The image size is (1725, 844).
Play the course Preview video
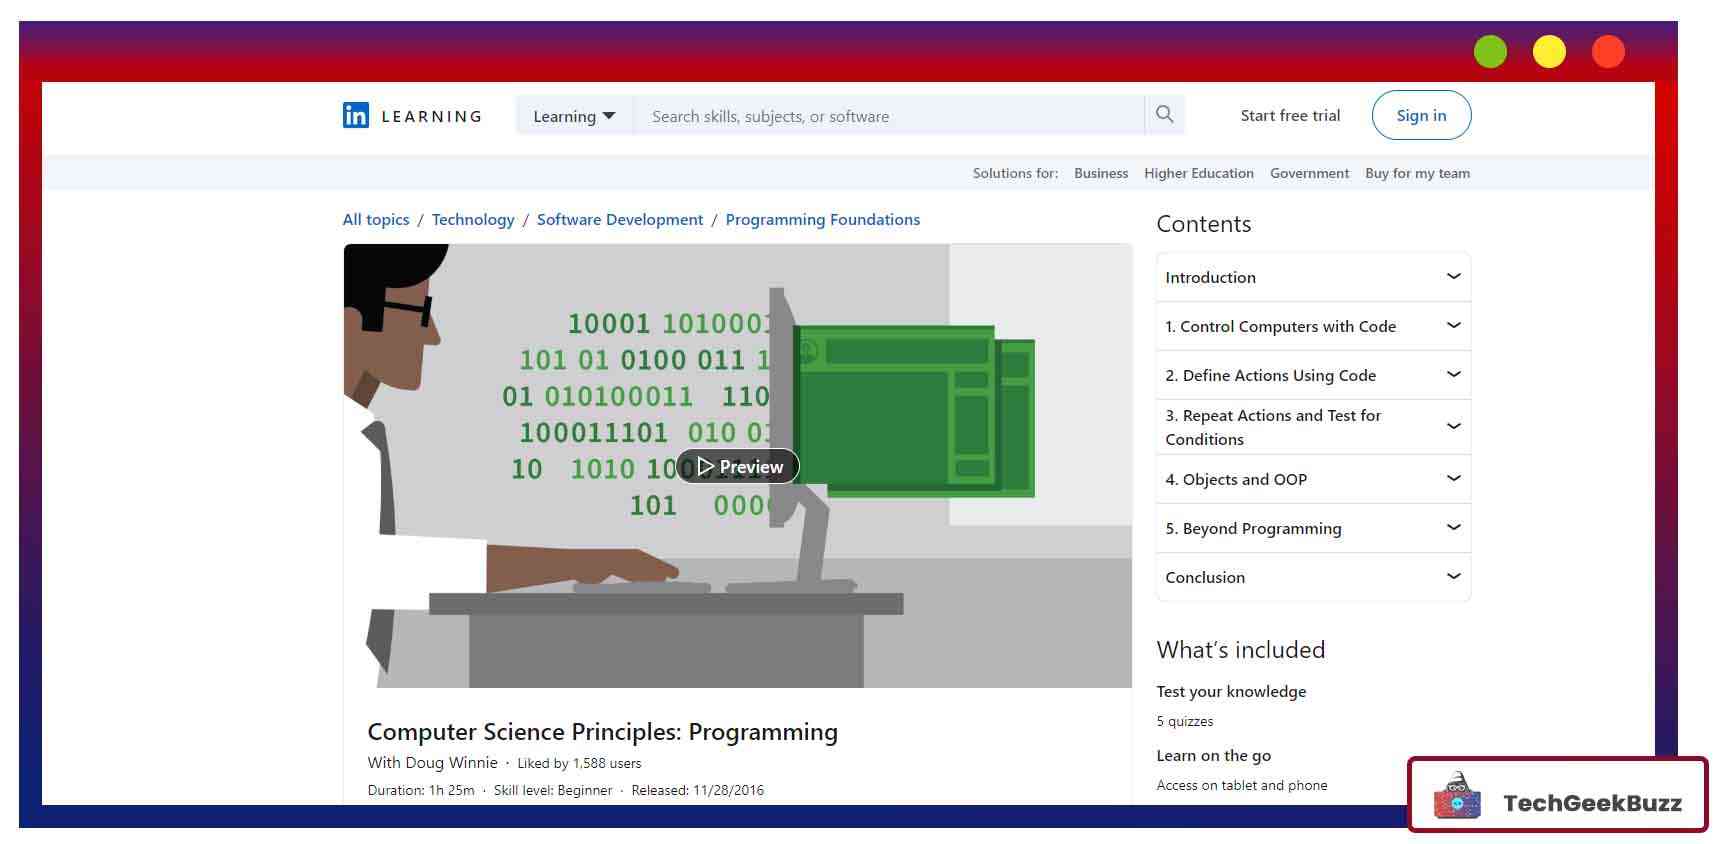click(738, 467)
